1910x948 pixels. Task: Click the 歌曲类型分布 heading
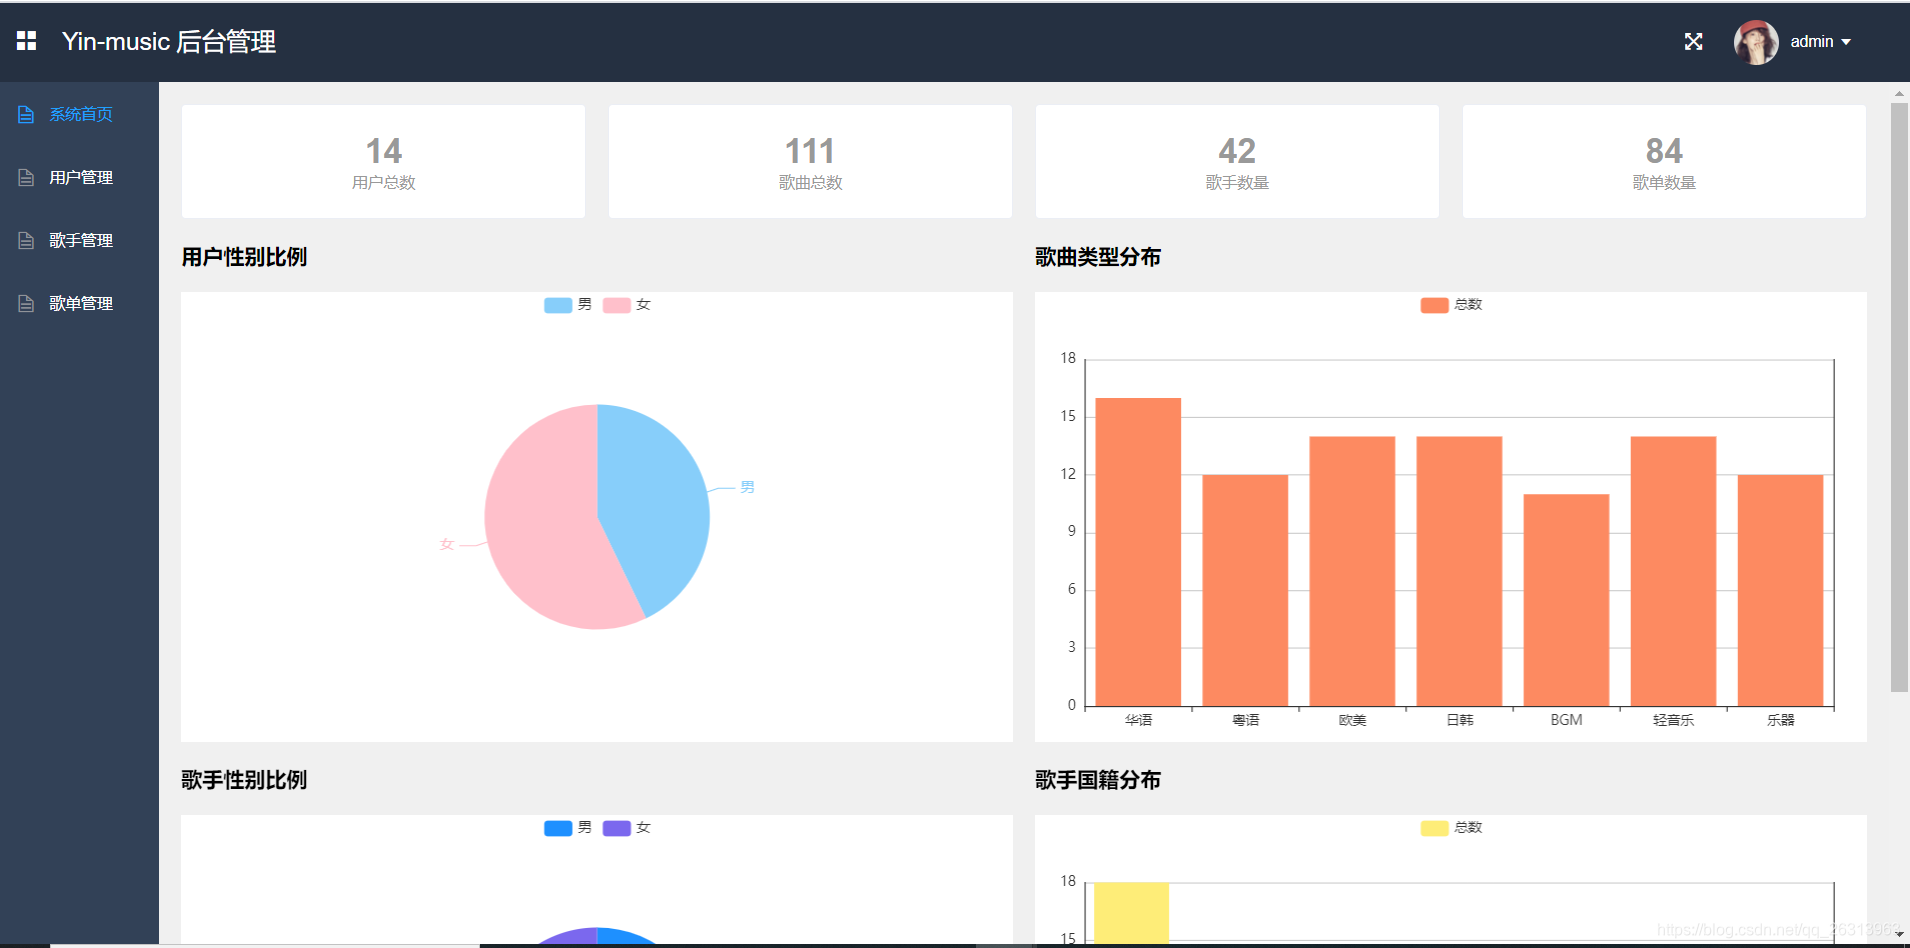point(1098,257)
